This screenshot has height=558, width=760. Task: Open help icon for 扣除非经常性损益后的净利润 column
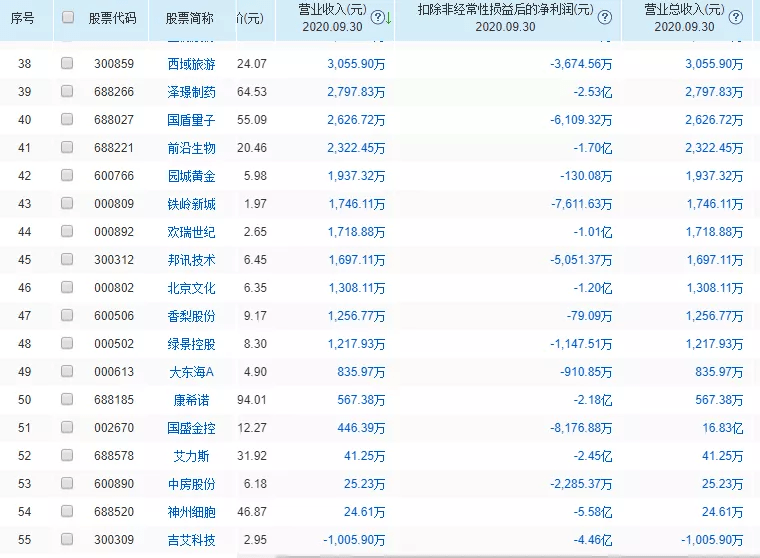pos(604,18)
